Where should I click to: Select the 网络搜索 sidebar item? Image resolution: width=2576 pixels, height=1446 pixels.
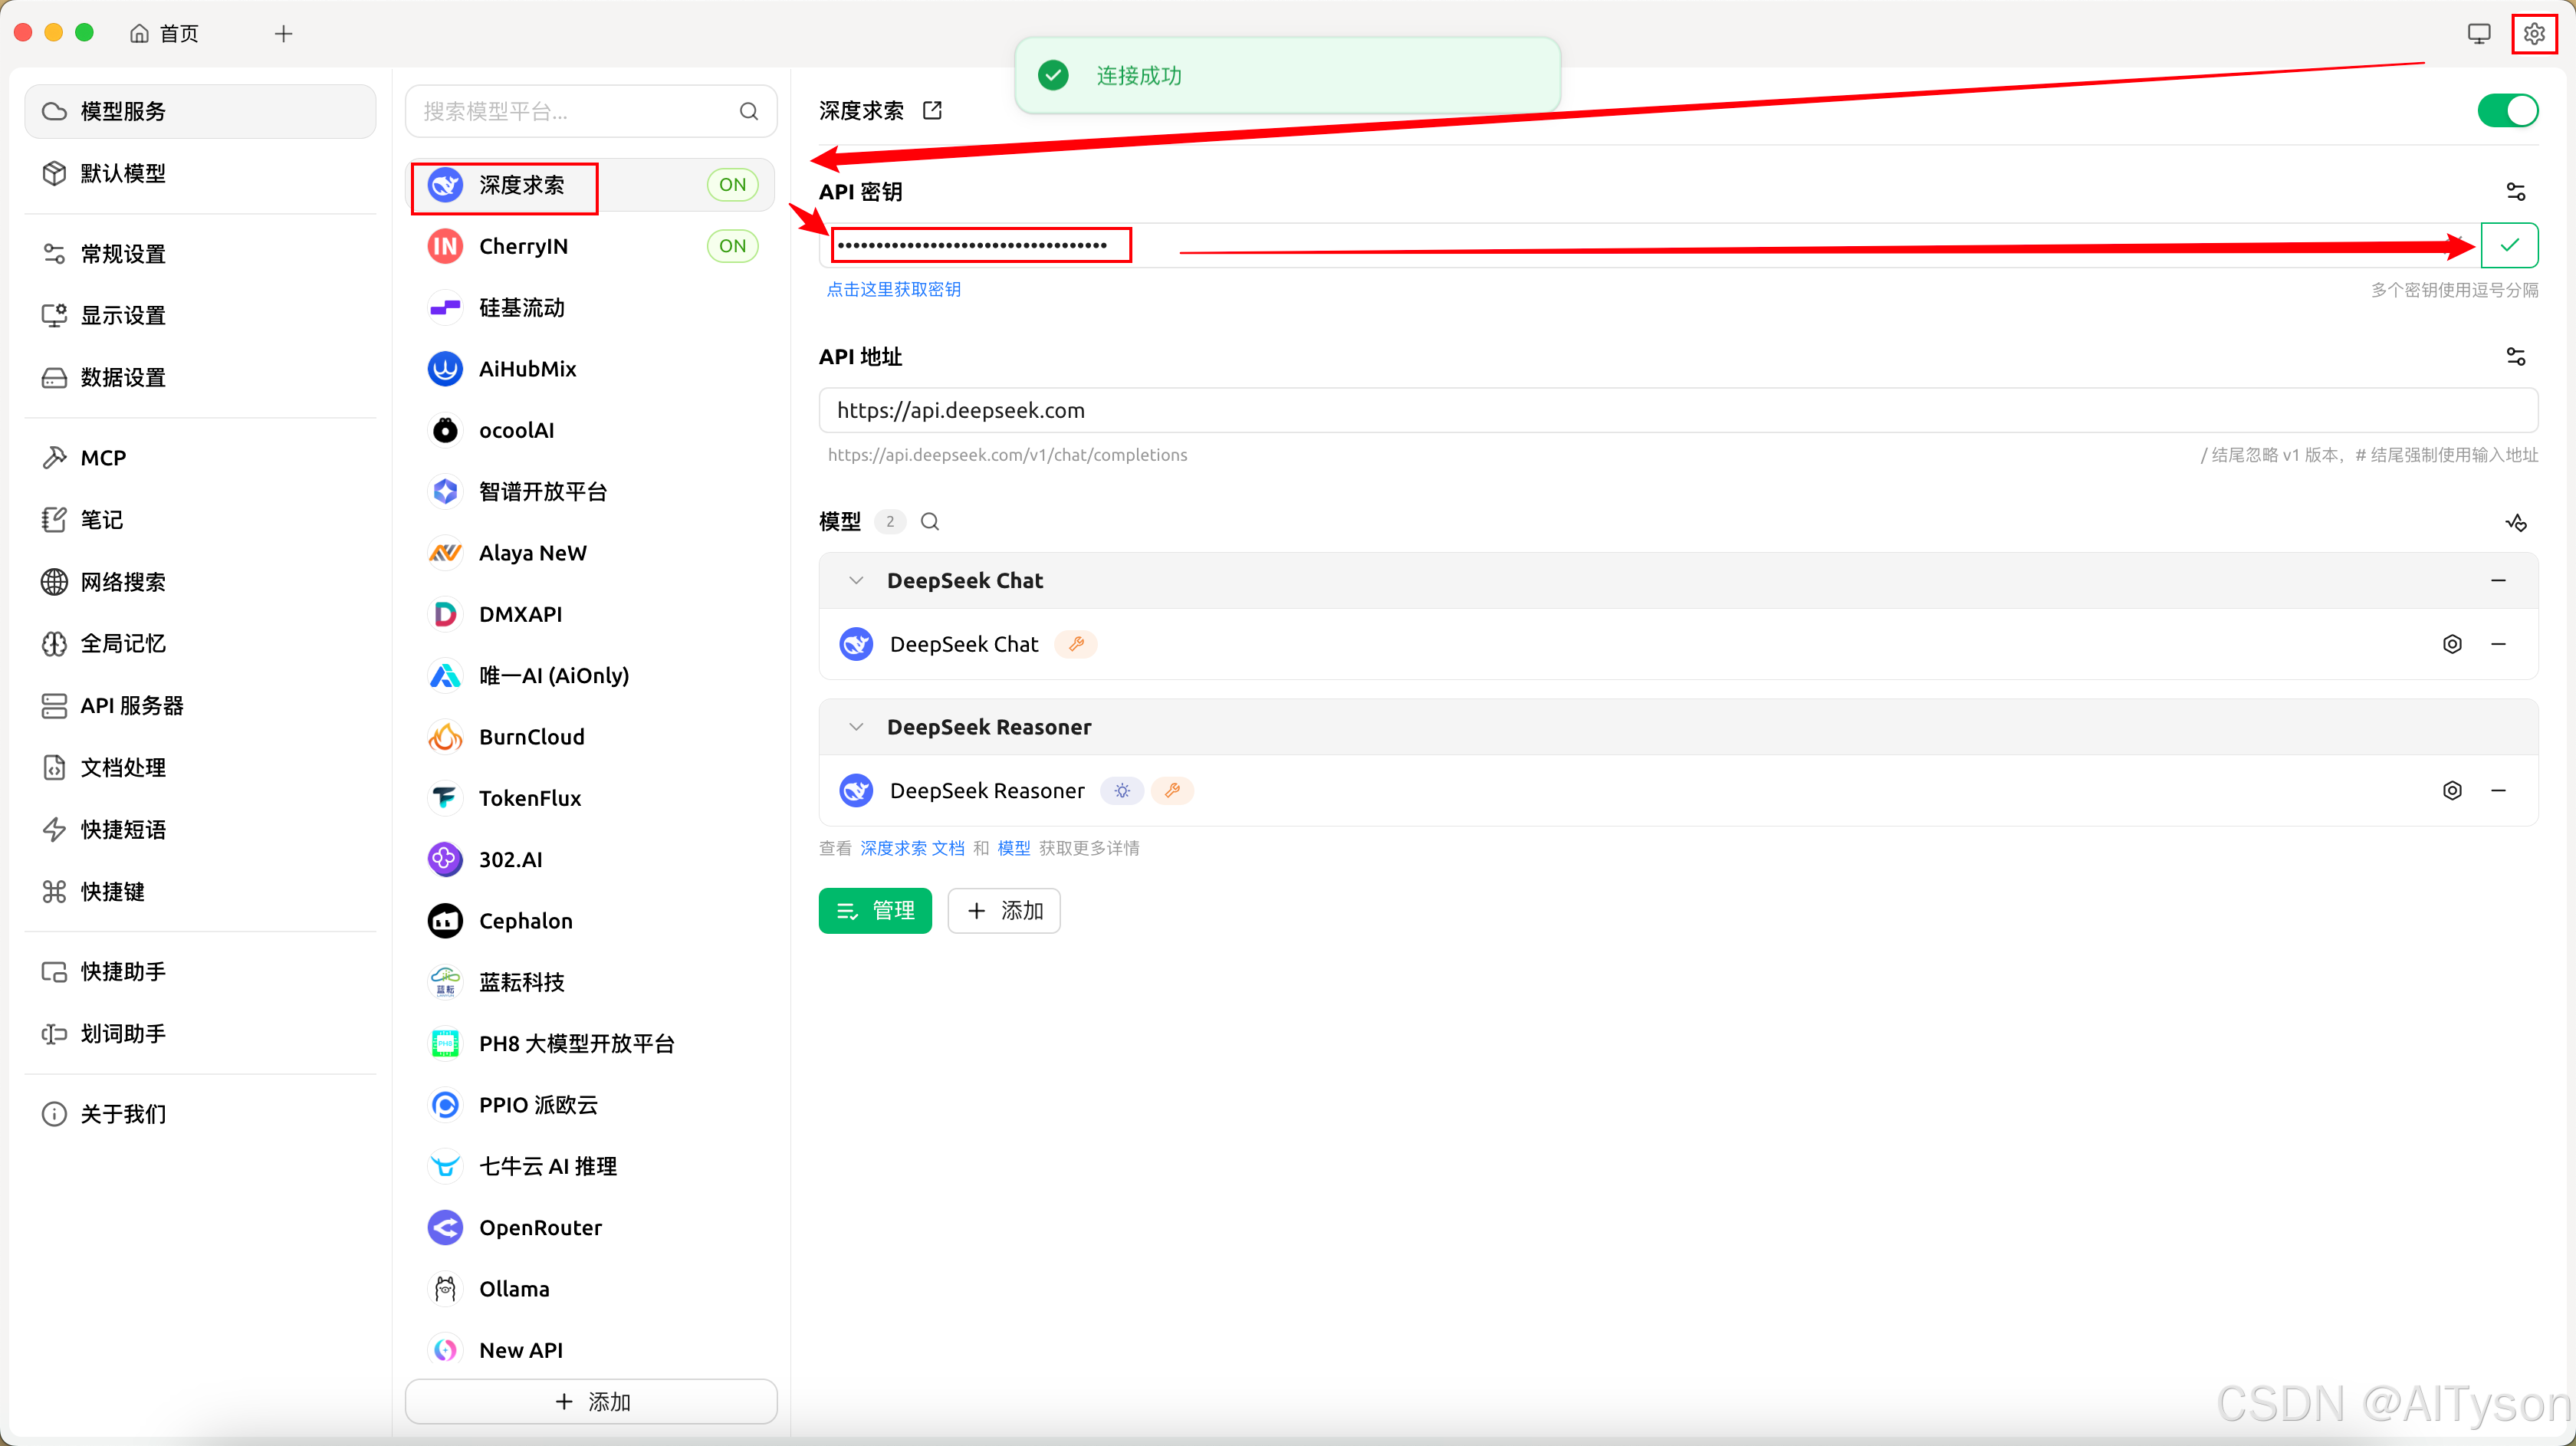(122, 582)
